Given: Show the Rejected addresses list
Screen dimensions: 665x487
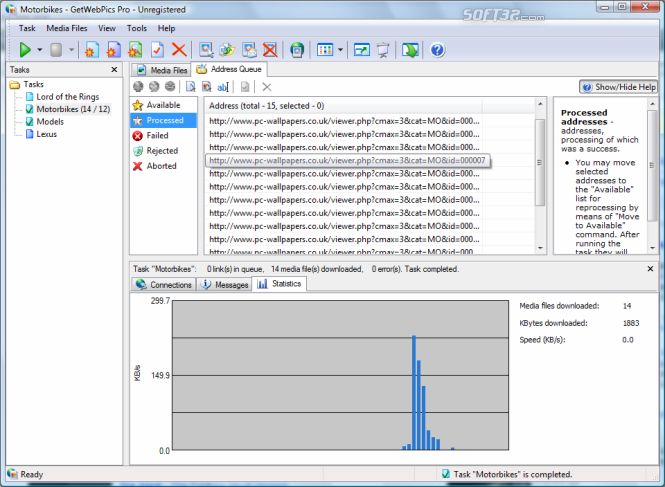Looking at the screenshot, I should coord(163,151).
